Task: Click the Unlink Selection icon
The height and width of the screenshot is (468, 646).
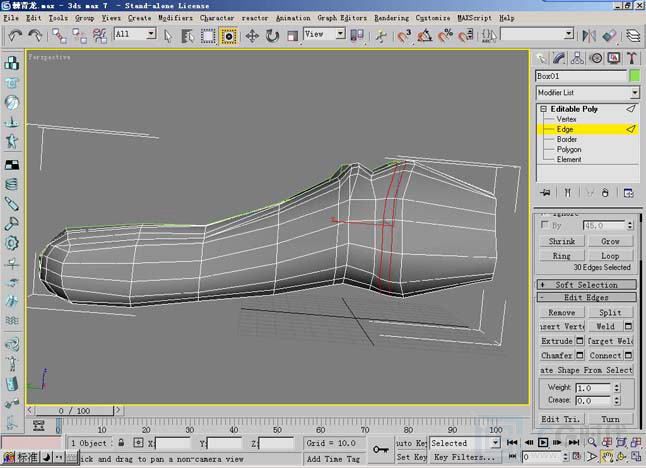Action: tap(79, 36)
